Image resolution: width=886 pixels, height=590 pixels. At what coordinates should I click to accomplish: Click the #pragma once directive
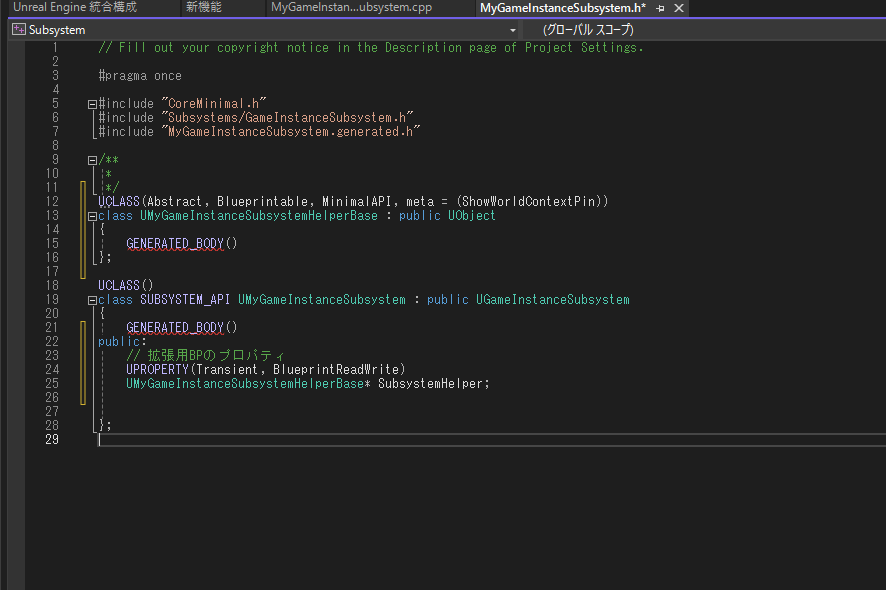click(140, 76)
